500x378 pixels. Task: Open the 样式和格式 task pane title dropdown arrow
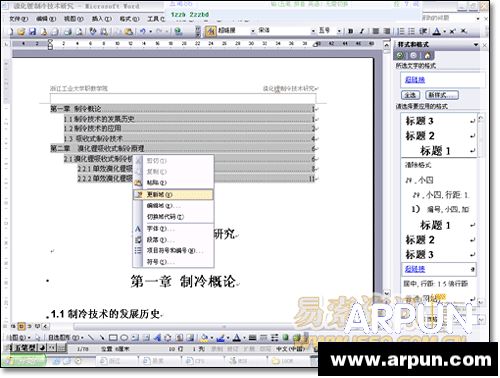click(x=476, y=44)
